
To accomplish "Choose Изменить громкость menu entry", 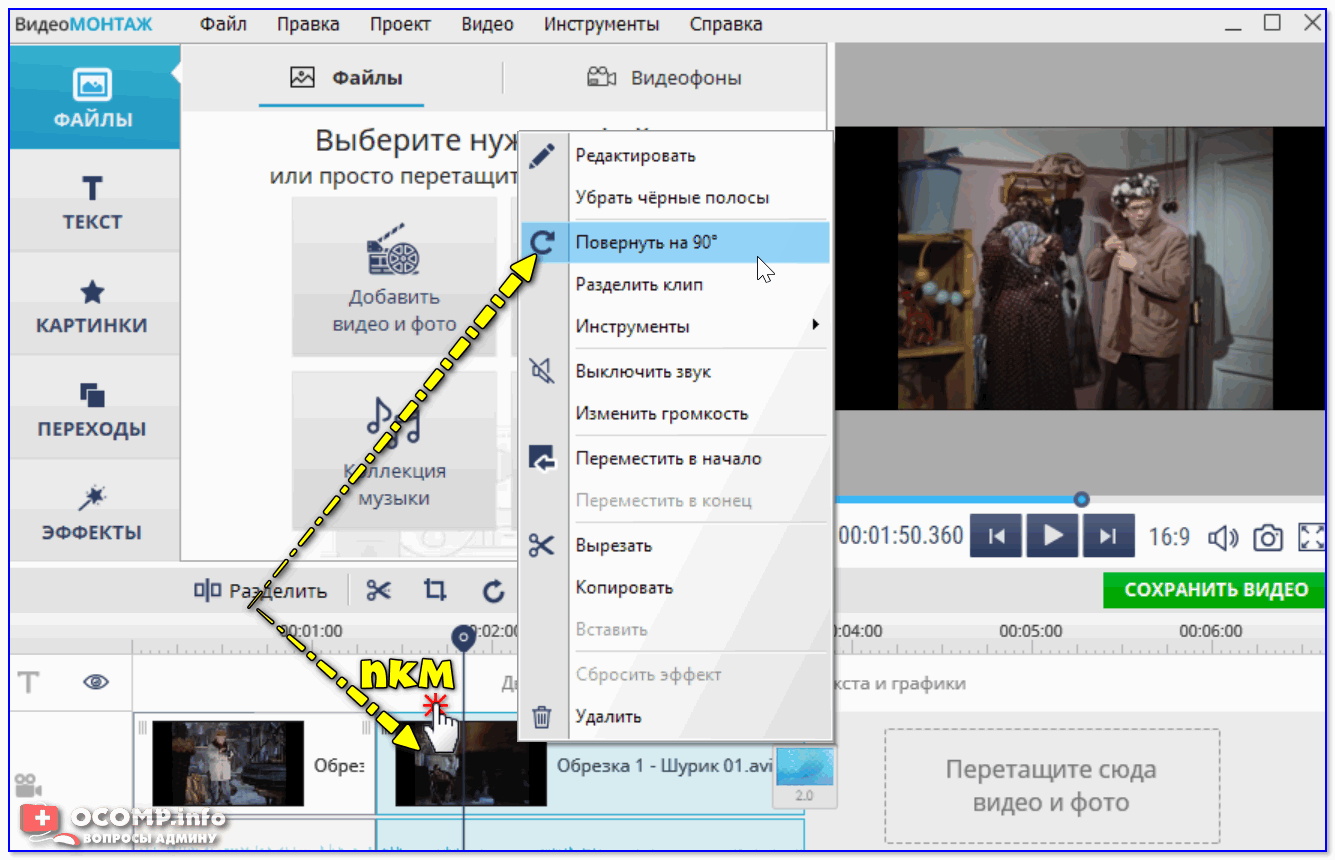I will click(661, 414).
